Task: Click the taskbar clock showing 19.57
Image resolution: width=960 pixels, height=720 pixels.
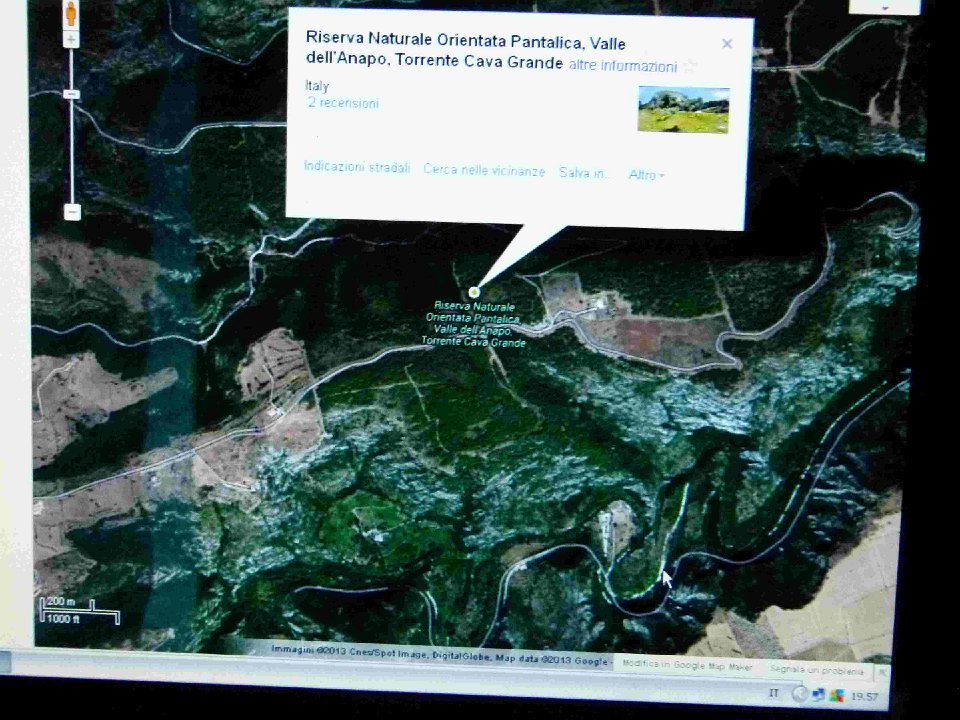Action: [x=864, y=696]
